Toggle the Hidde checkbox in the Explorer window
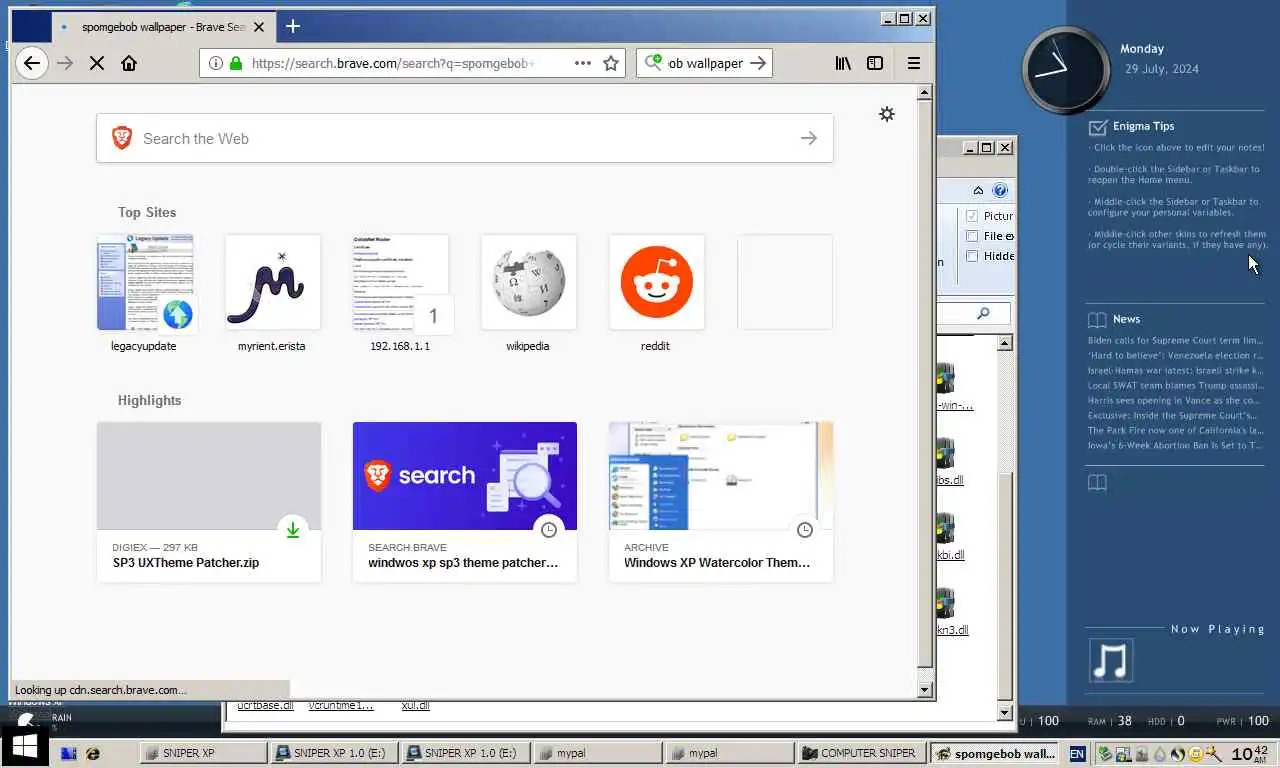This screenshot has width=1280, height=768. (x=971, y=256)
